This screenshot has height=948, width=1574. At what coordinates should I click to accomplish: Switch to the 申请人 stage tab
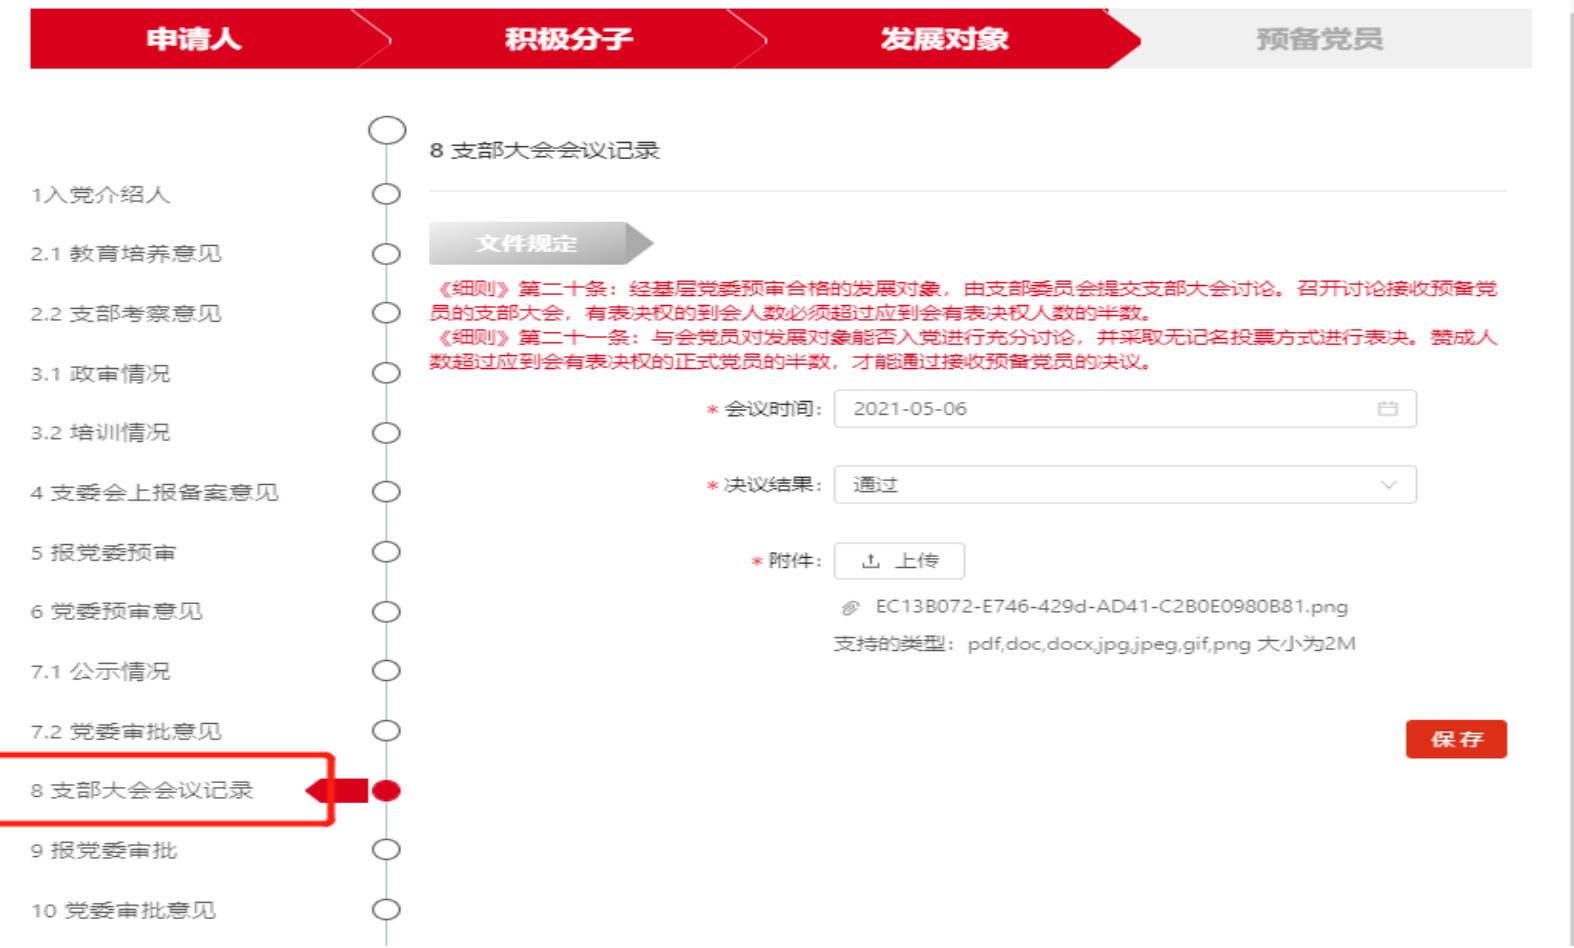194,39
